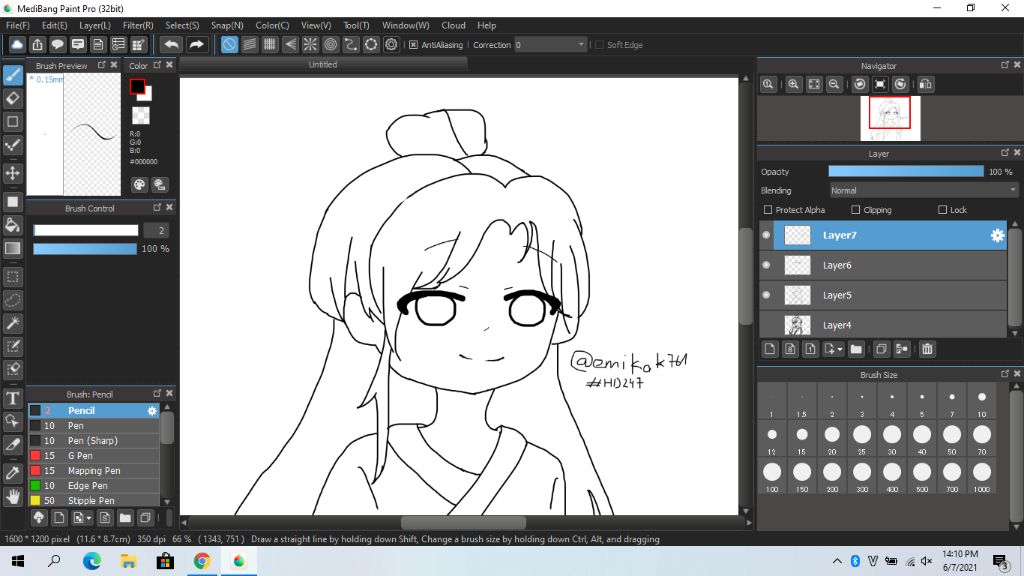Select the Gradient tool
Viewport: 1024px width, 576px height.
click(12, 248)
